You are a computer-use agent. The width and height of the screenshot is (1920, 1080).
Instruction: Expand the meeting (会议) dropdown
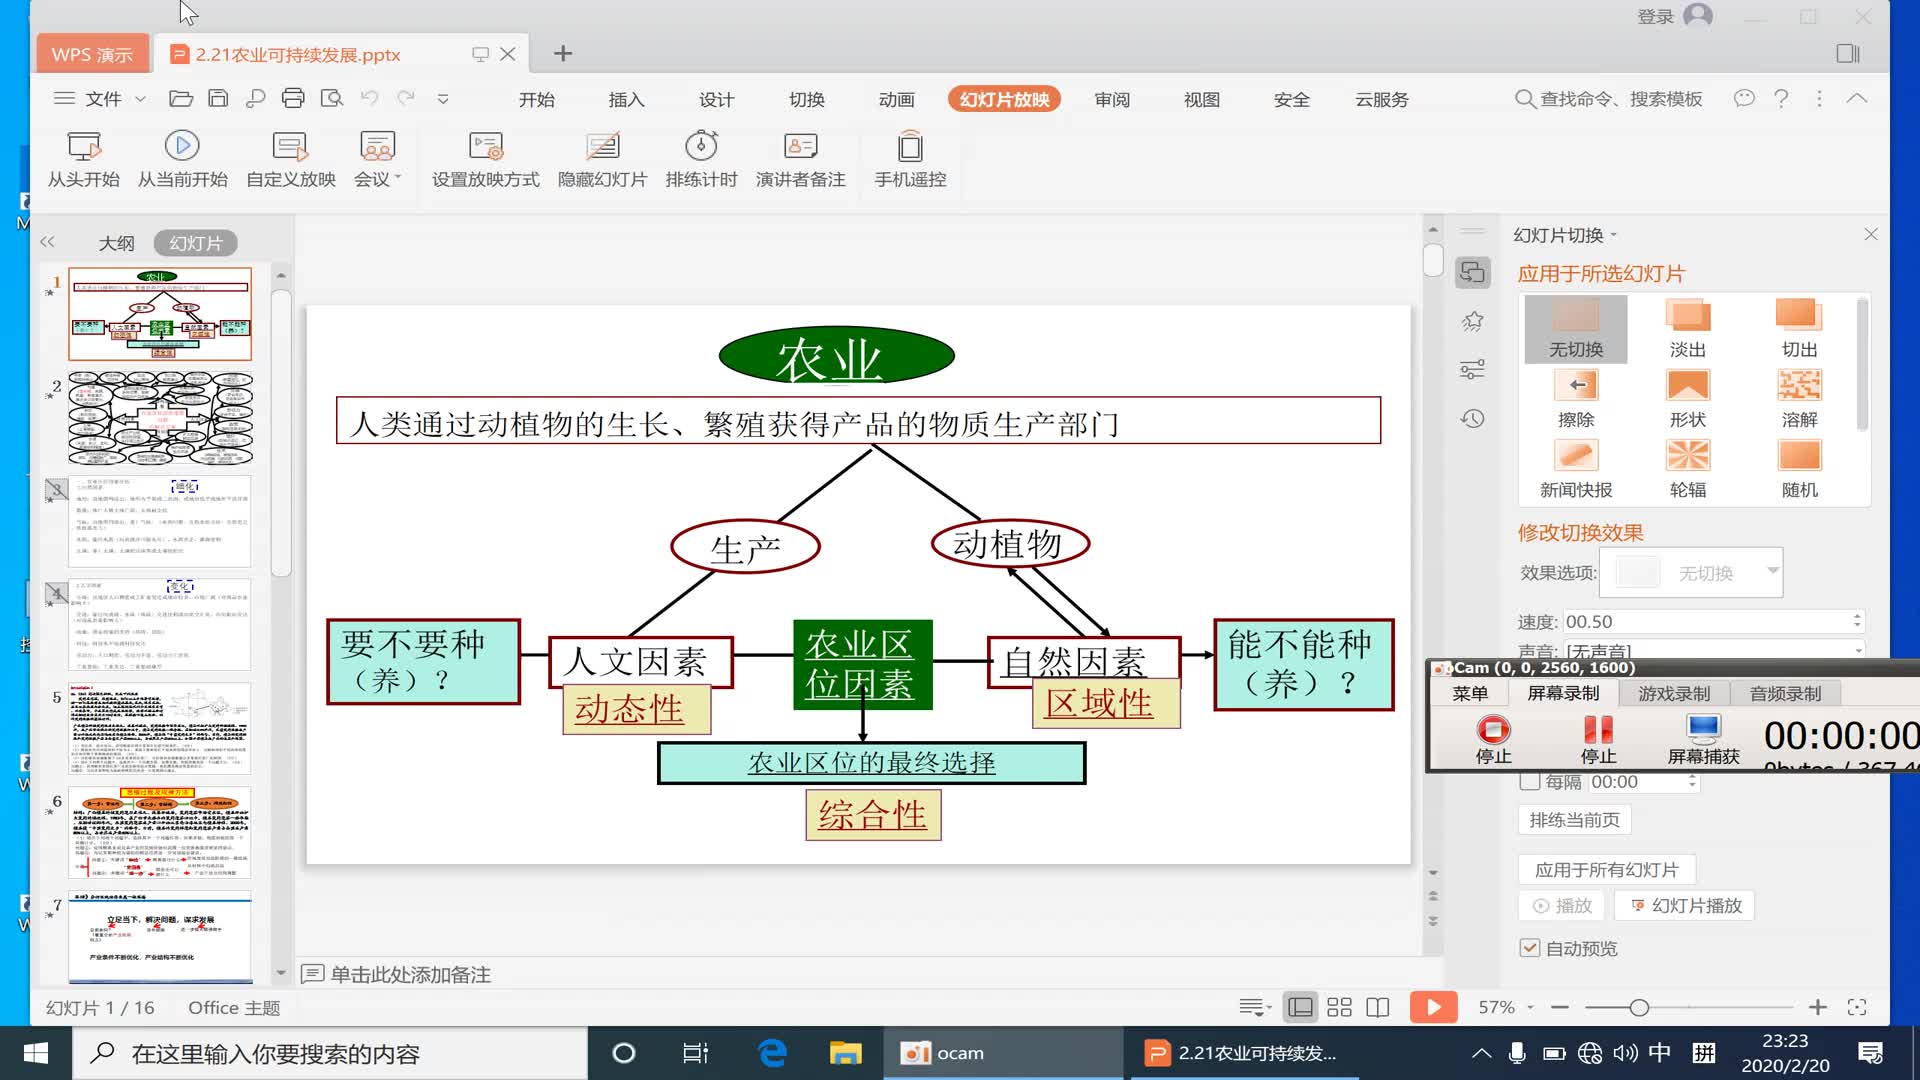pyautogui.click(x=398, y=178)
